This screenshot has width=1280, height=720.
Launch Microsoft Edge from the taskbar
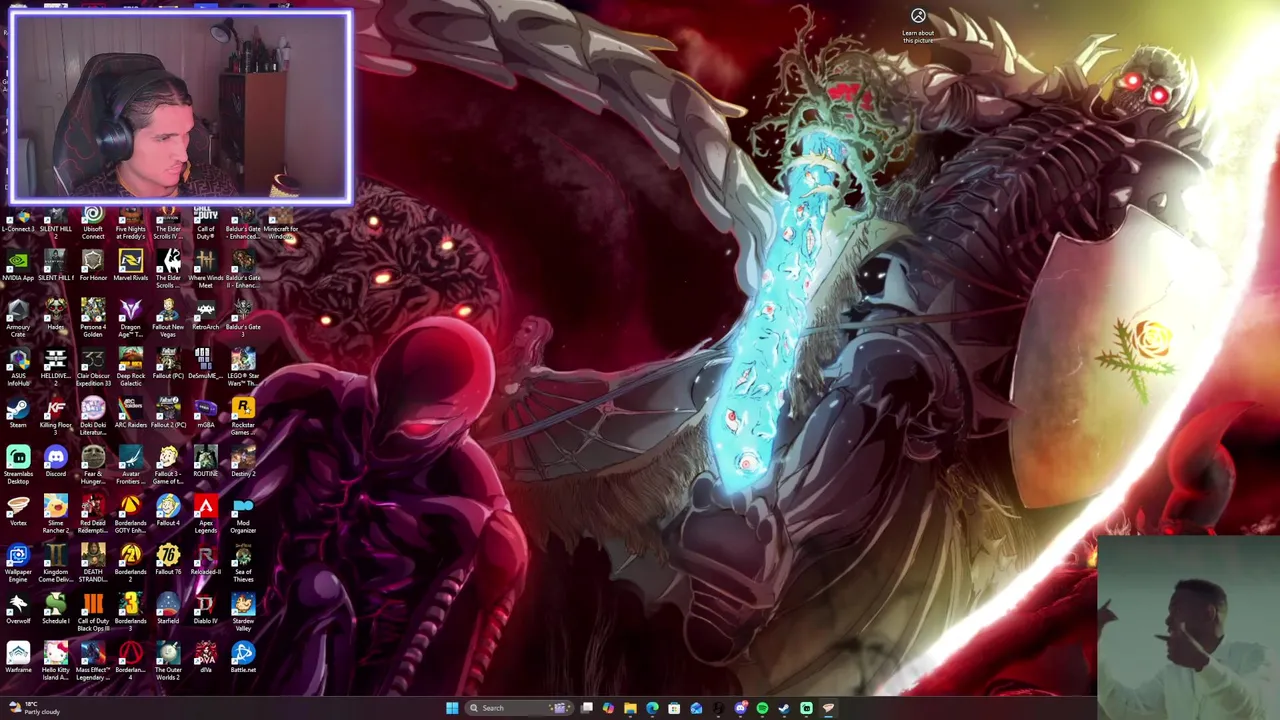tap(652, 708)
